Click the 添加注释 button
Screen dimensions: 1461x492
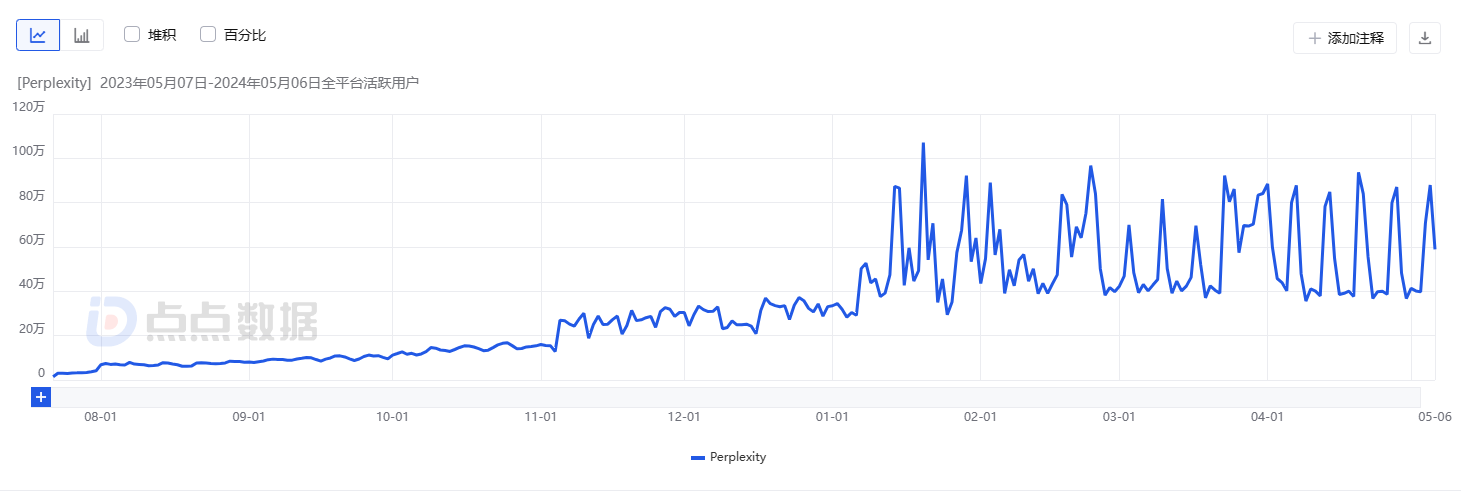(x=1344, y=38)
